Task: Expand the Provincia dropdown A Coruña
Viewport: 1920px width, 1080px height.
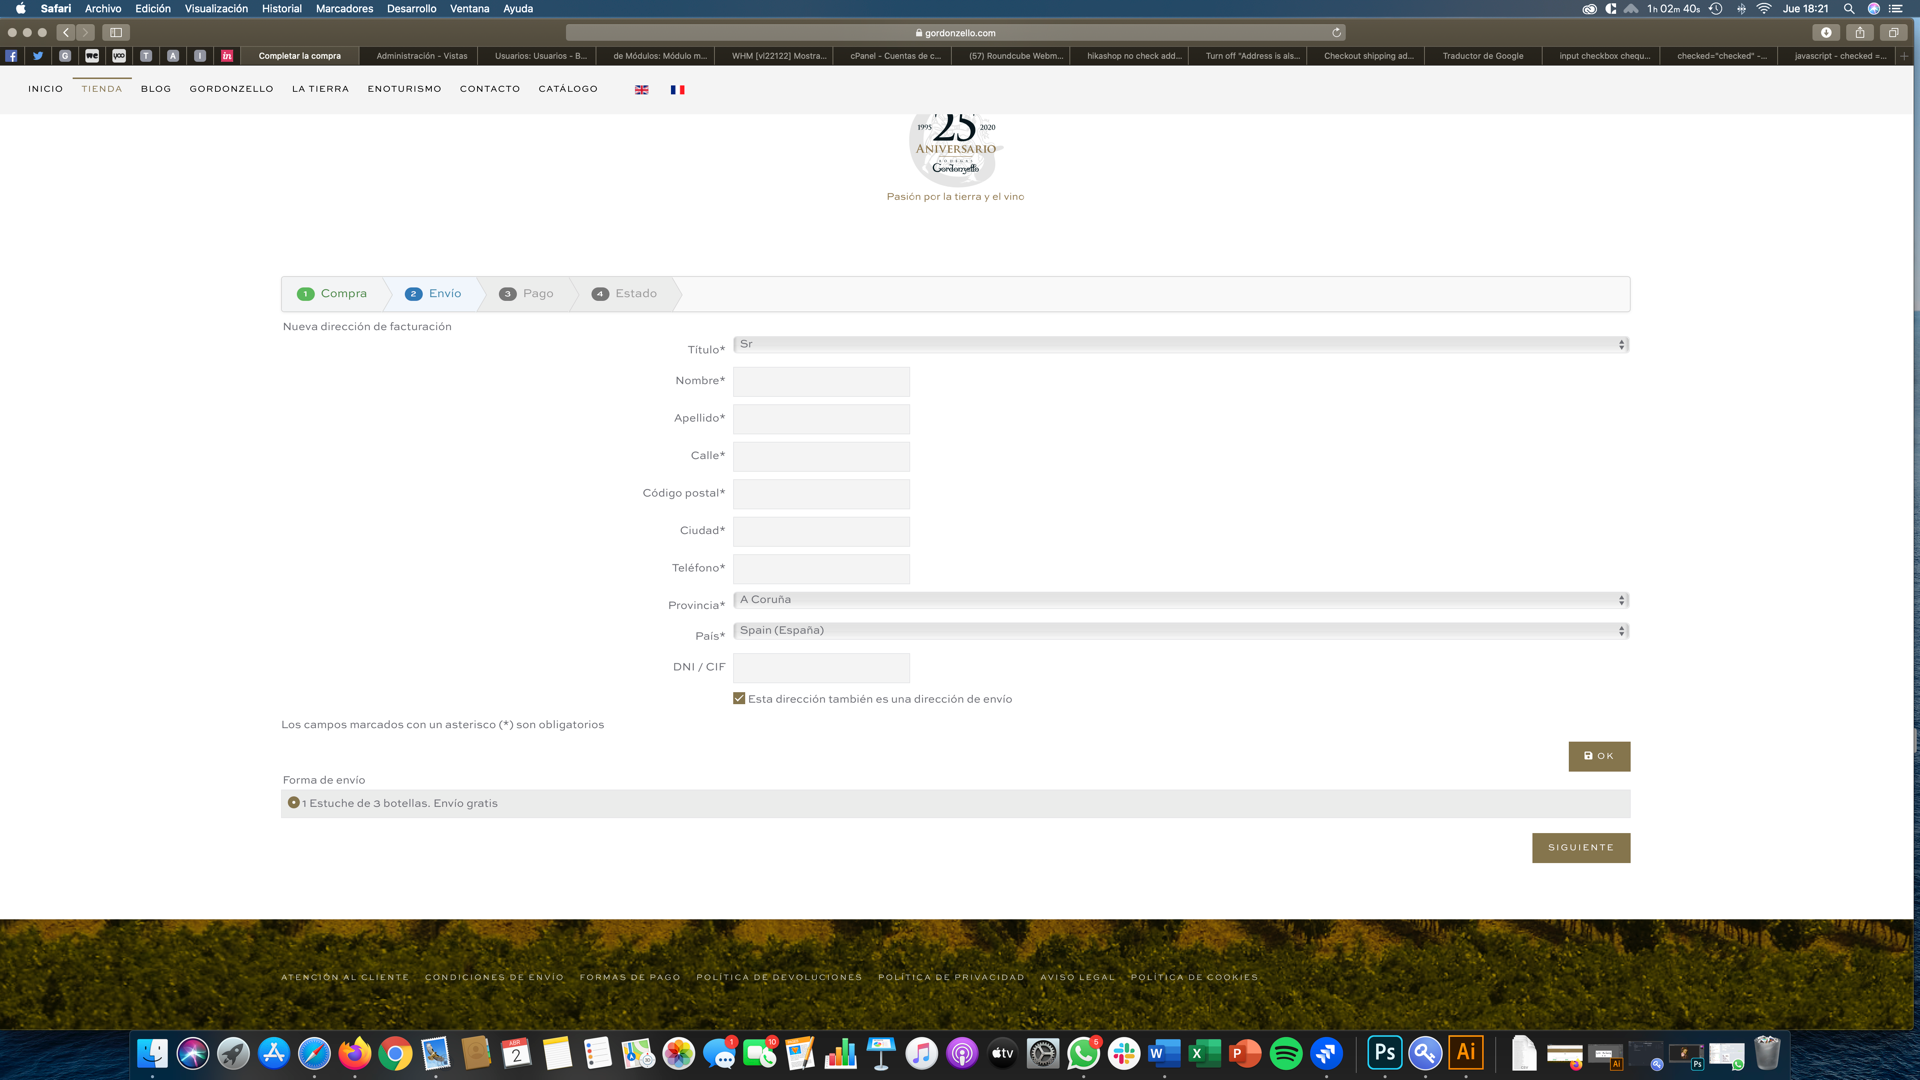Action: click(1180, 600)
